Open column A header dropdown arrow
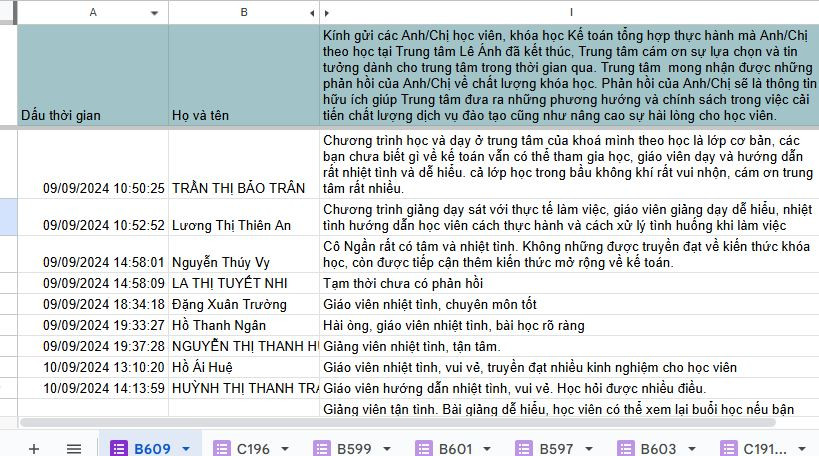Screen dimensions: 819x456 (x=155, y=13)
